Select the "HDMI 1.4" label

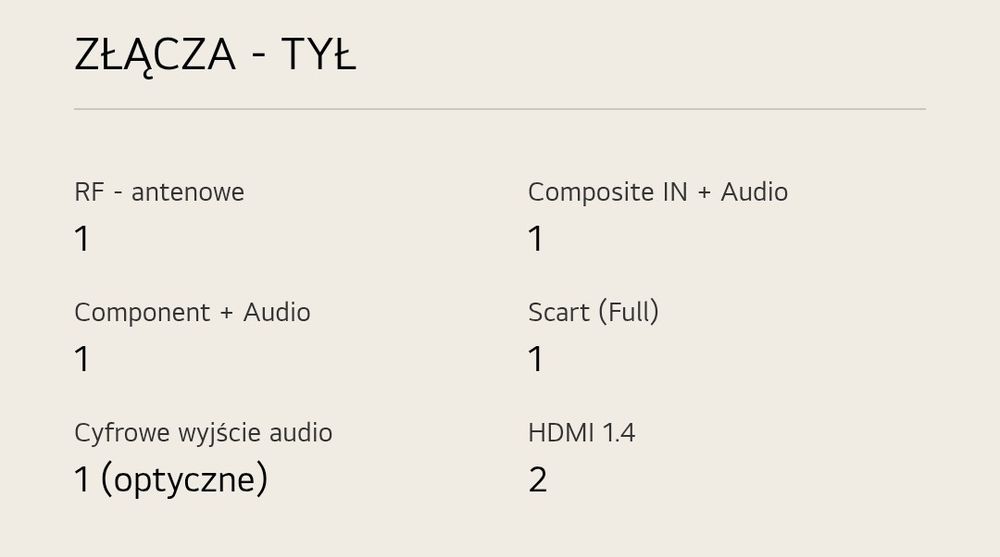[581, 433]
